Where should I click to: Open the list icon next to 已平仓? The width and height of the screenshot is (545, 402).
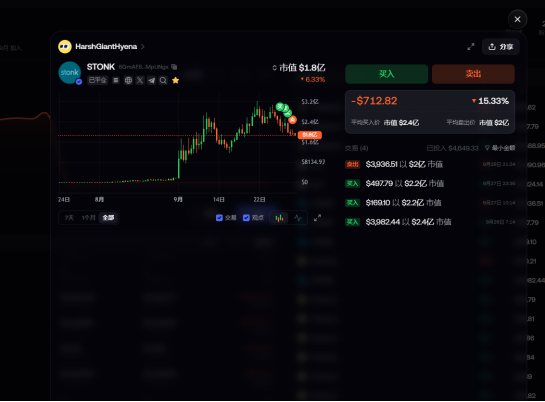116,80
